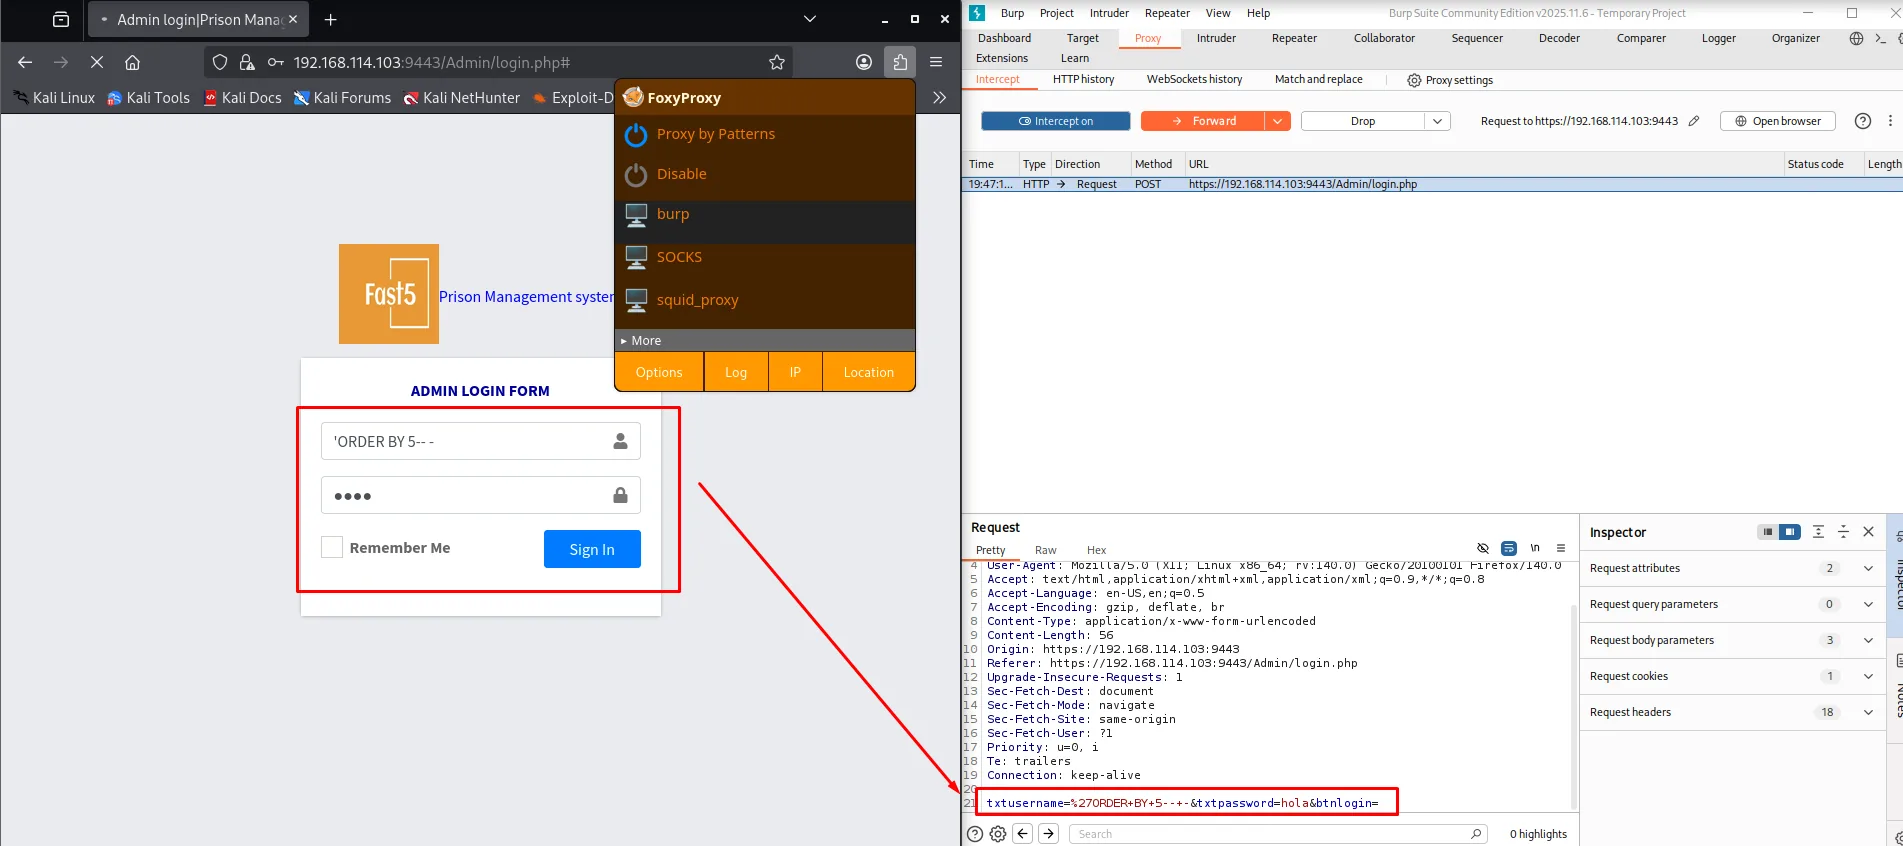This screenshot has height=846, width=1903.
Task: Click the request Search field
Action: tap(1278, 834)
